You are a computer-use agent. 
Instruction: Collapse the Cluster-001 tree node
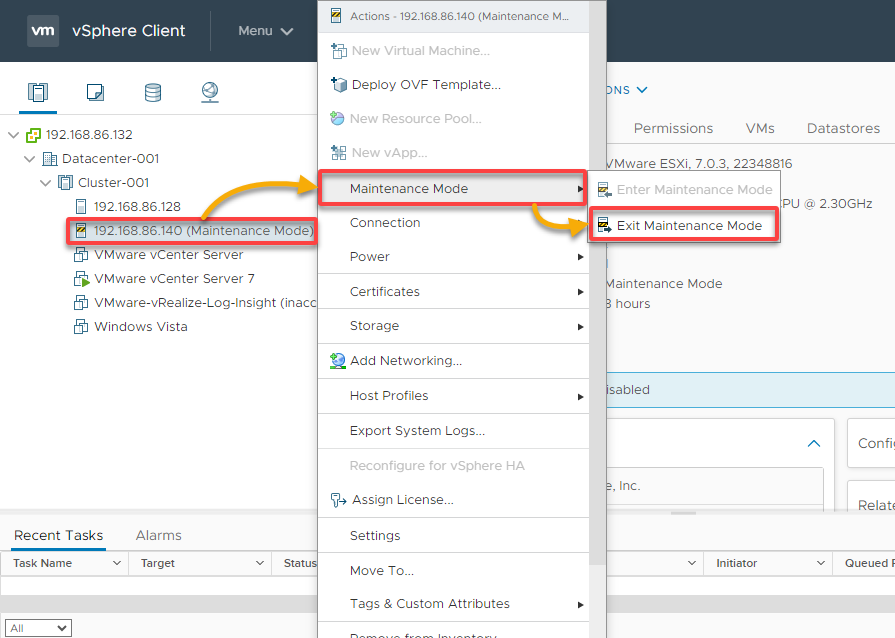(45, 183)
